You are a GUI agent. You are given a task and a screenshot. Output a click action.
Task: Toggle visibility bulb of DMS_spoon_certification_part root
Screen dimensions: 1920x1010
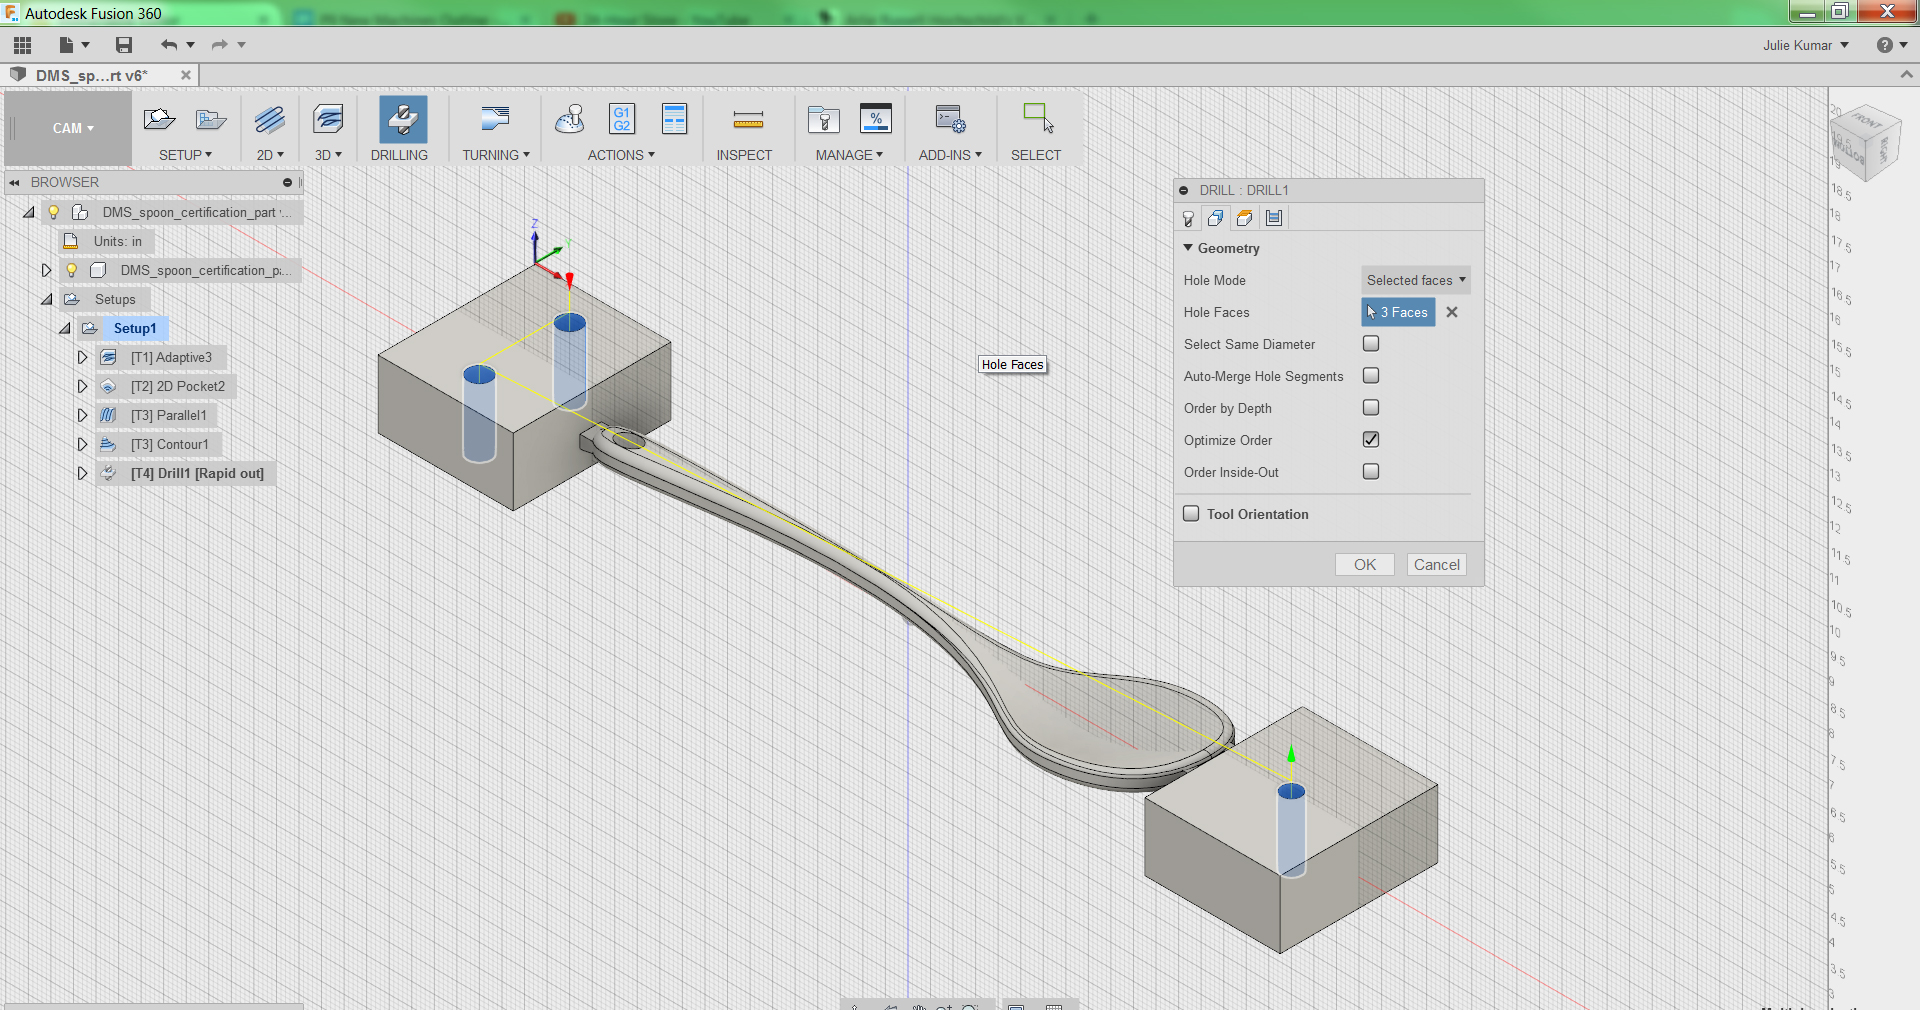point(54,212)
